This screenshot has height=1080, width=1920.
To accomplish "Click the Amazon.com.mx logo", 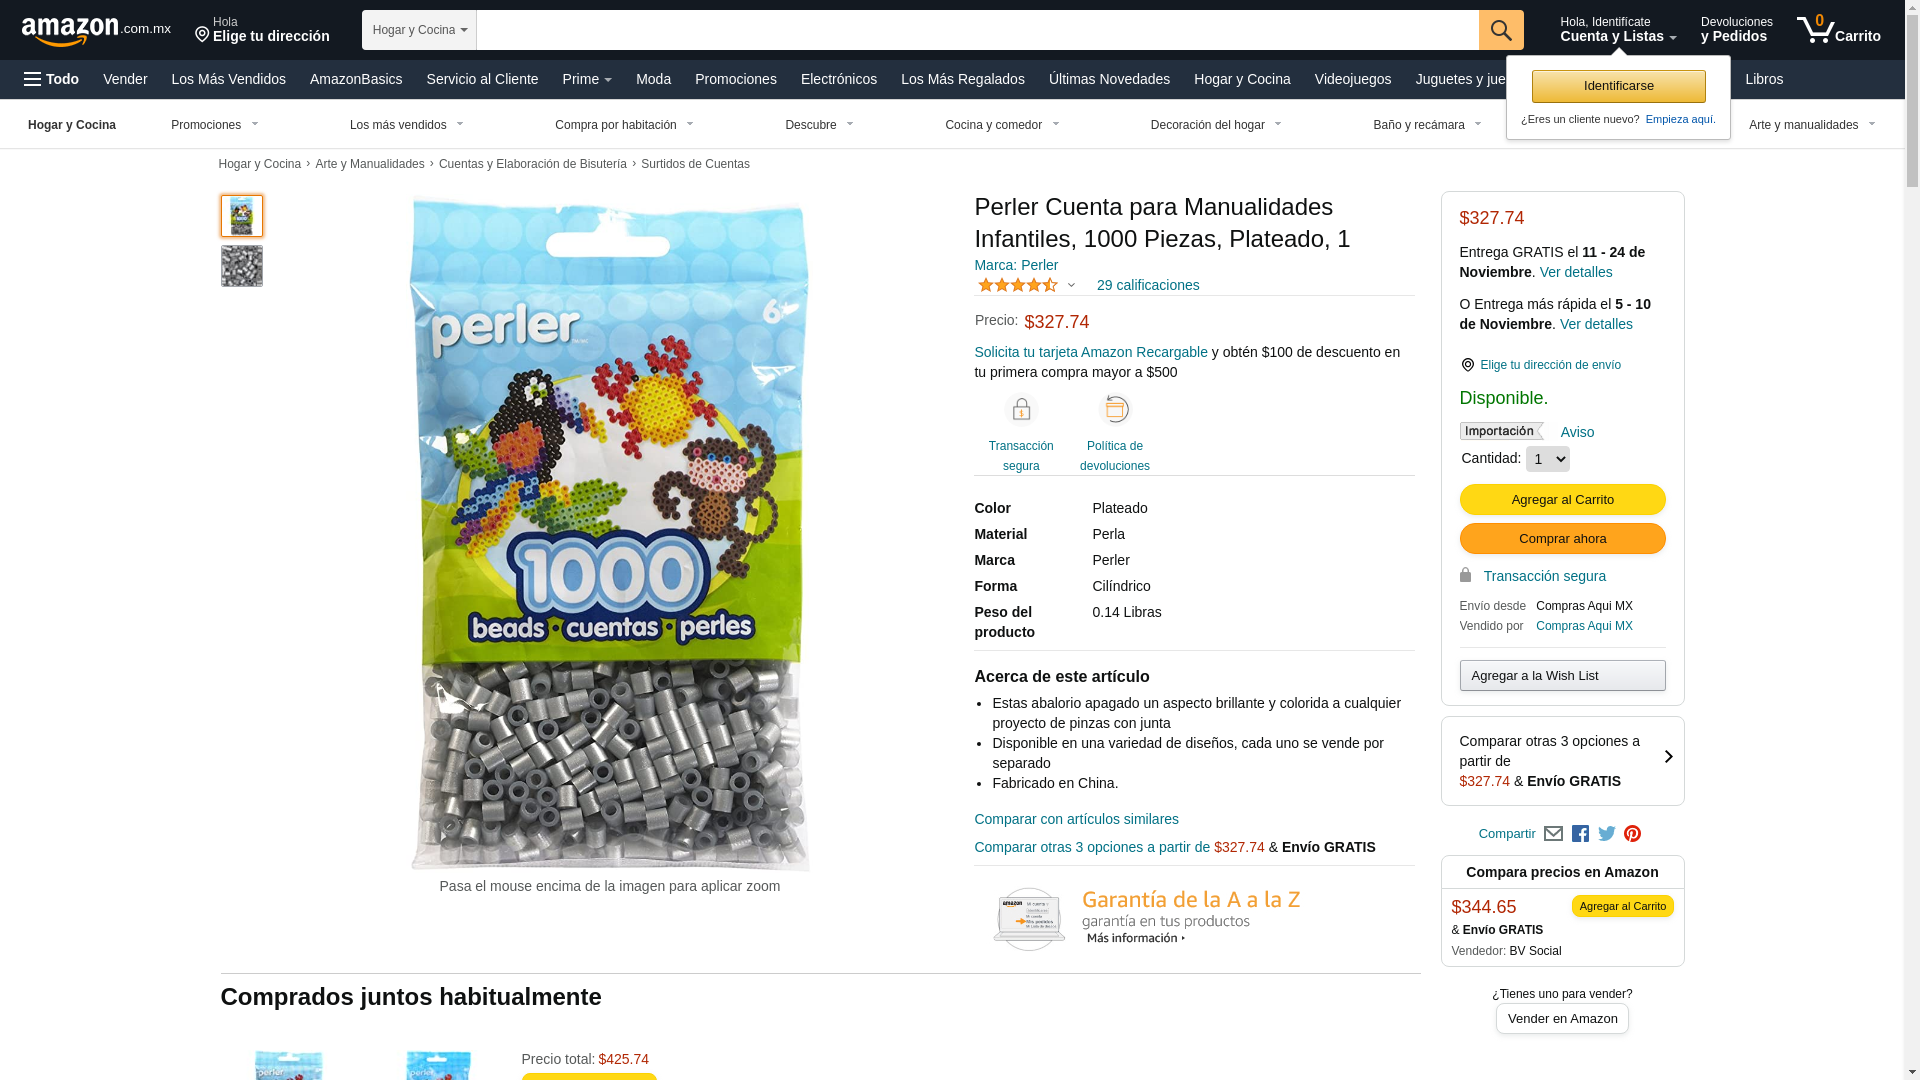I will click(x=96, y=31).
